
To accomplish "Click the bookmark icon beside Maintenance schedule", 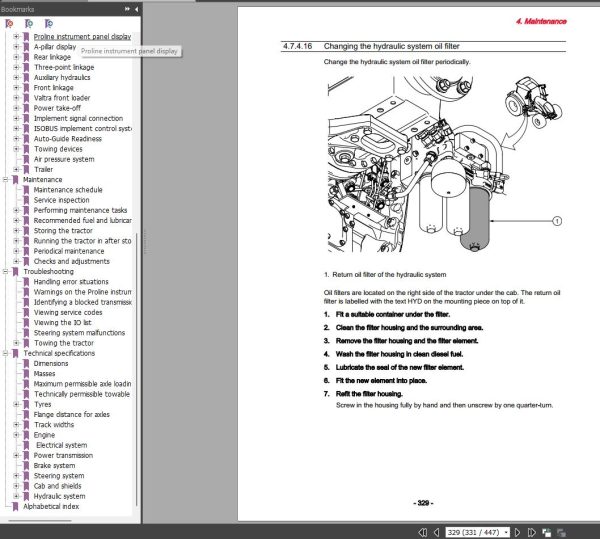I will tap(26, 190).
